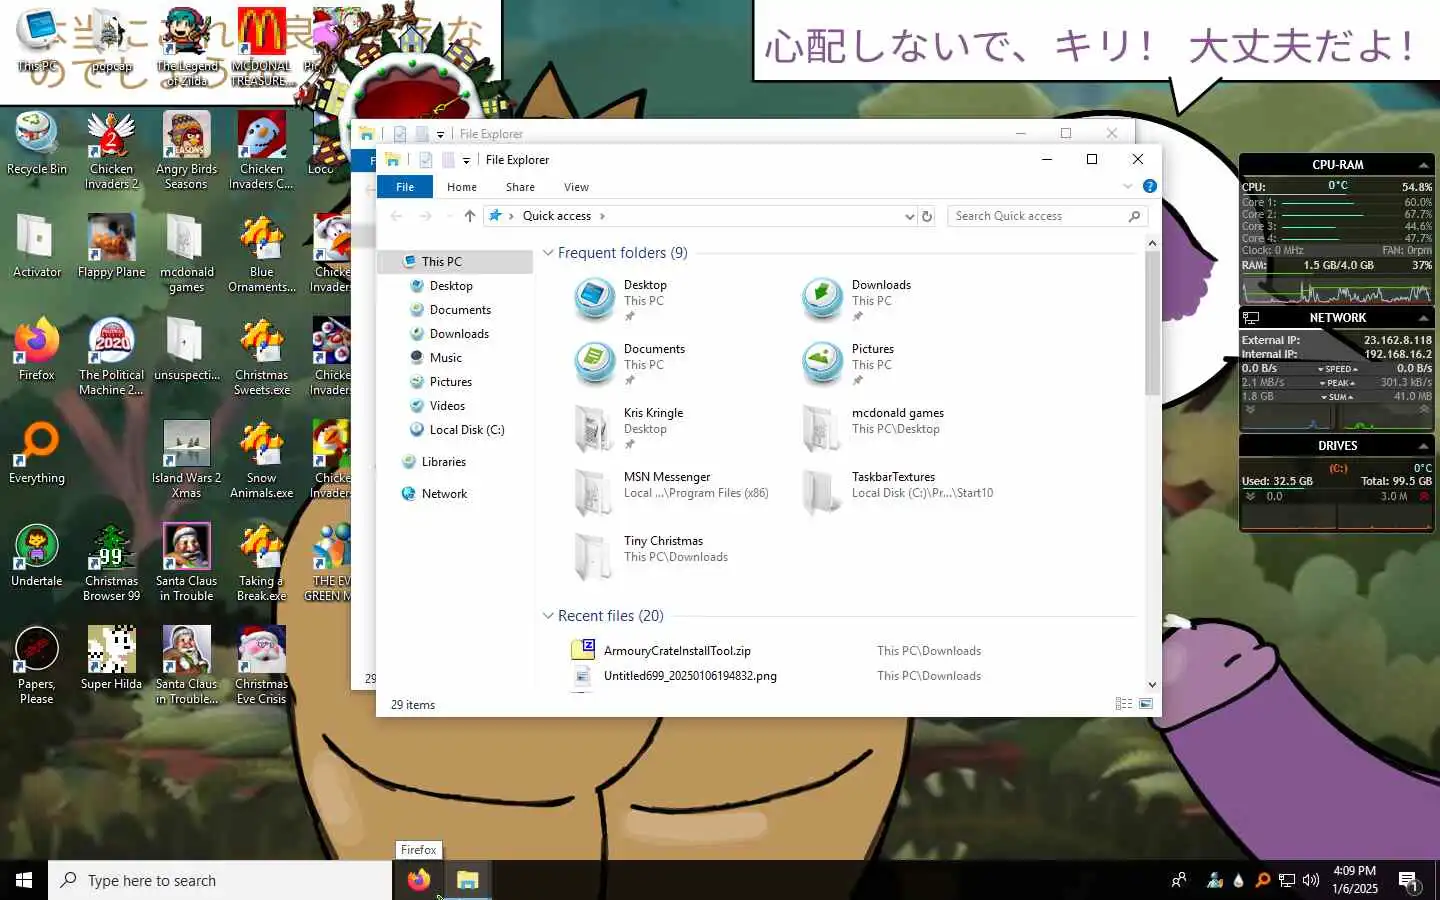
Task: Click the File Explorer taskbar button
Action: 467,880
